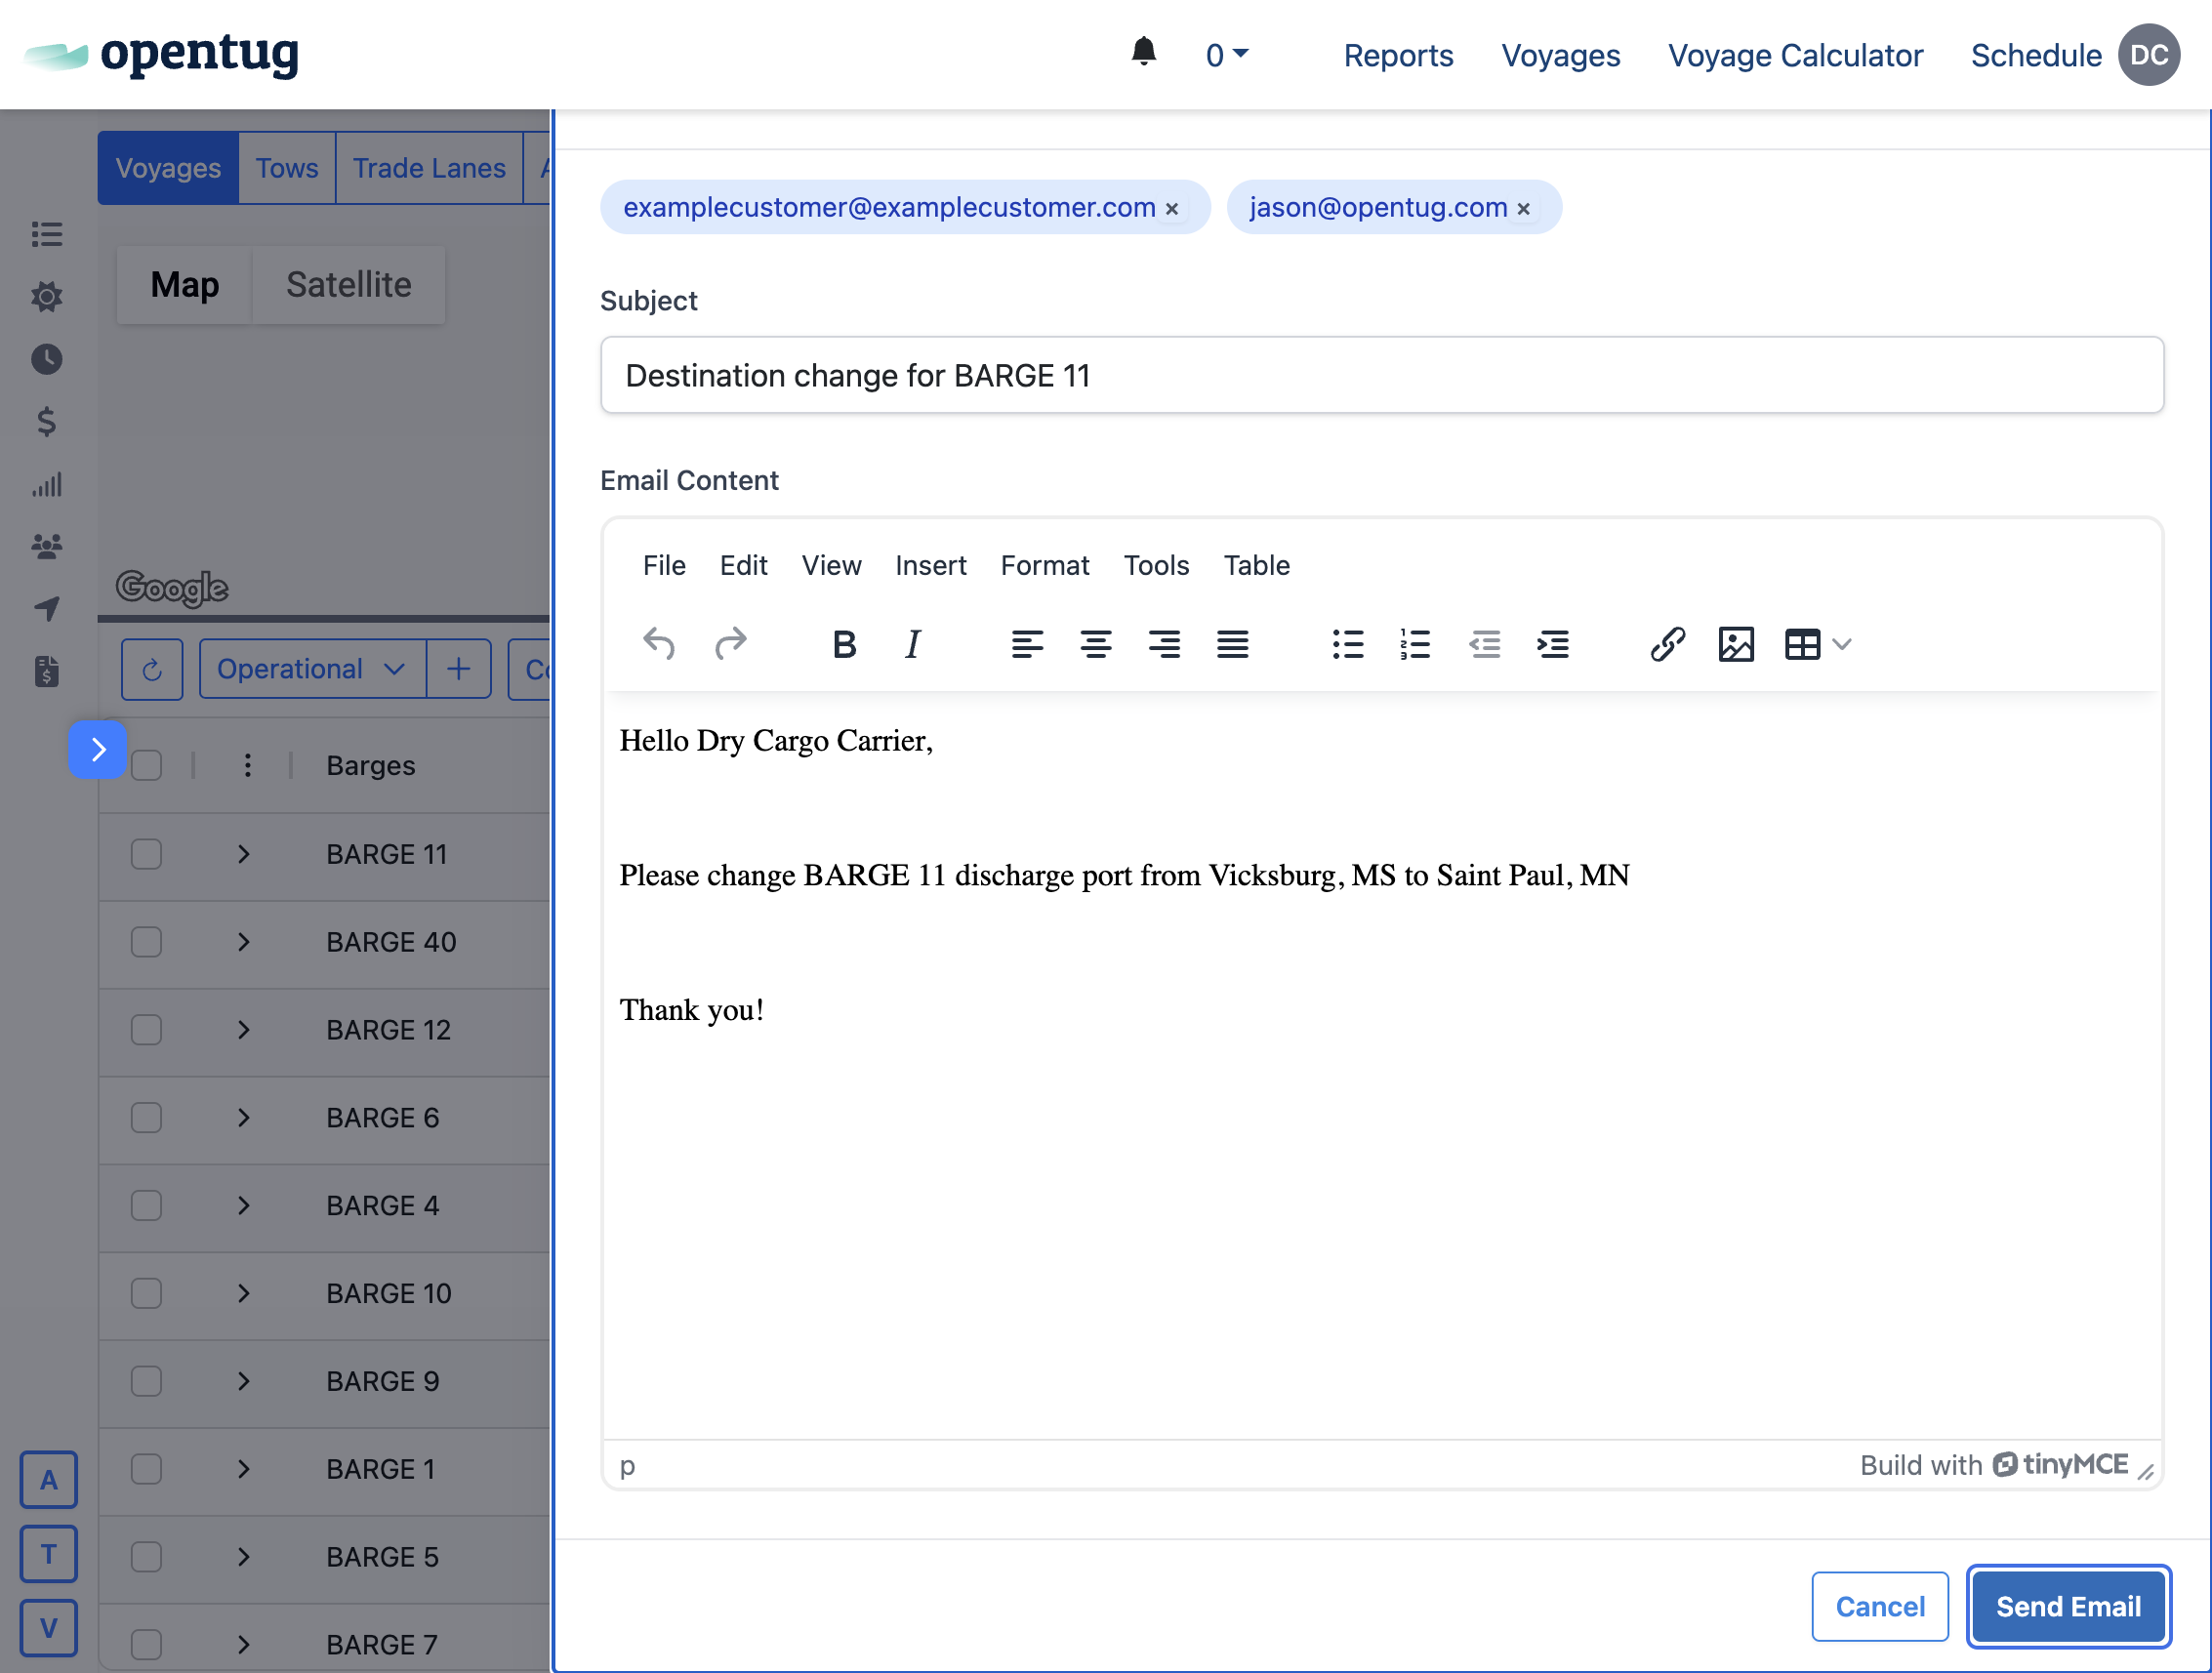Click the insert image icon
The height and width of the screenshot is (1673, 2212).
1735,644
